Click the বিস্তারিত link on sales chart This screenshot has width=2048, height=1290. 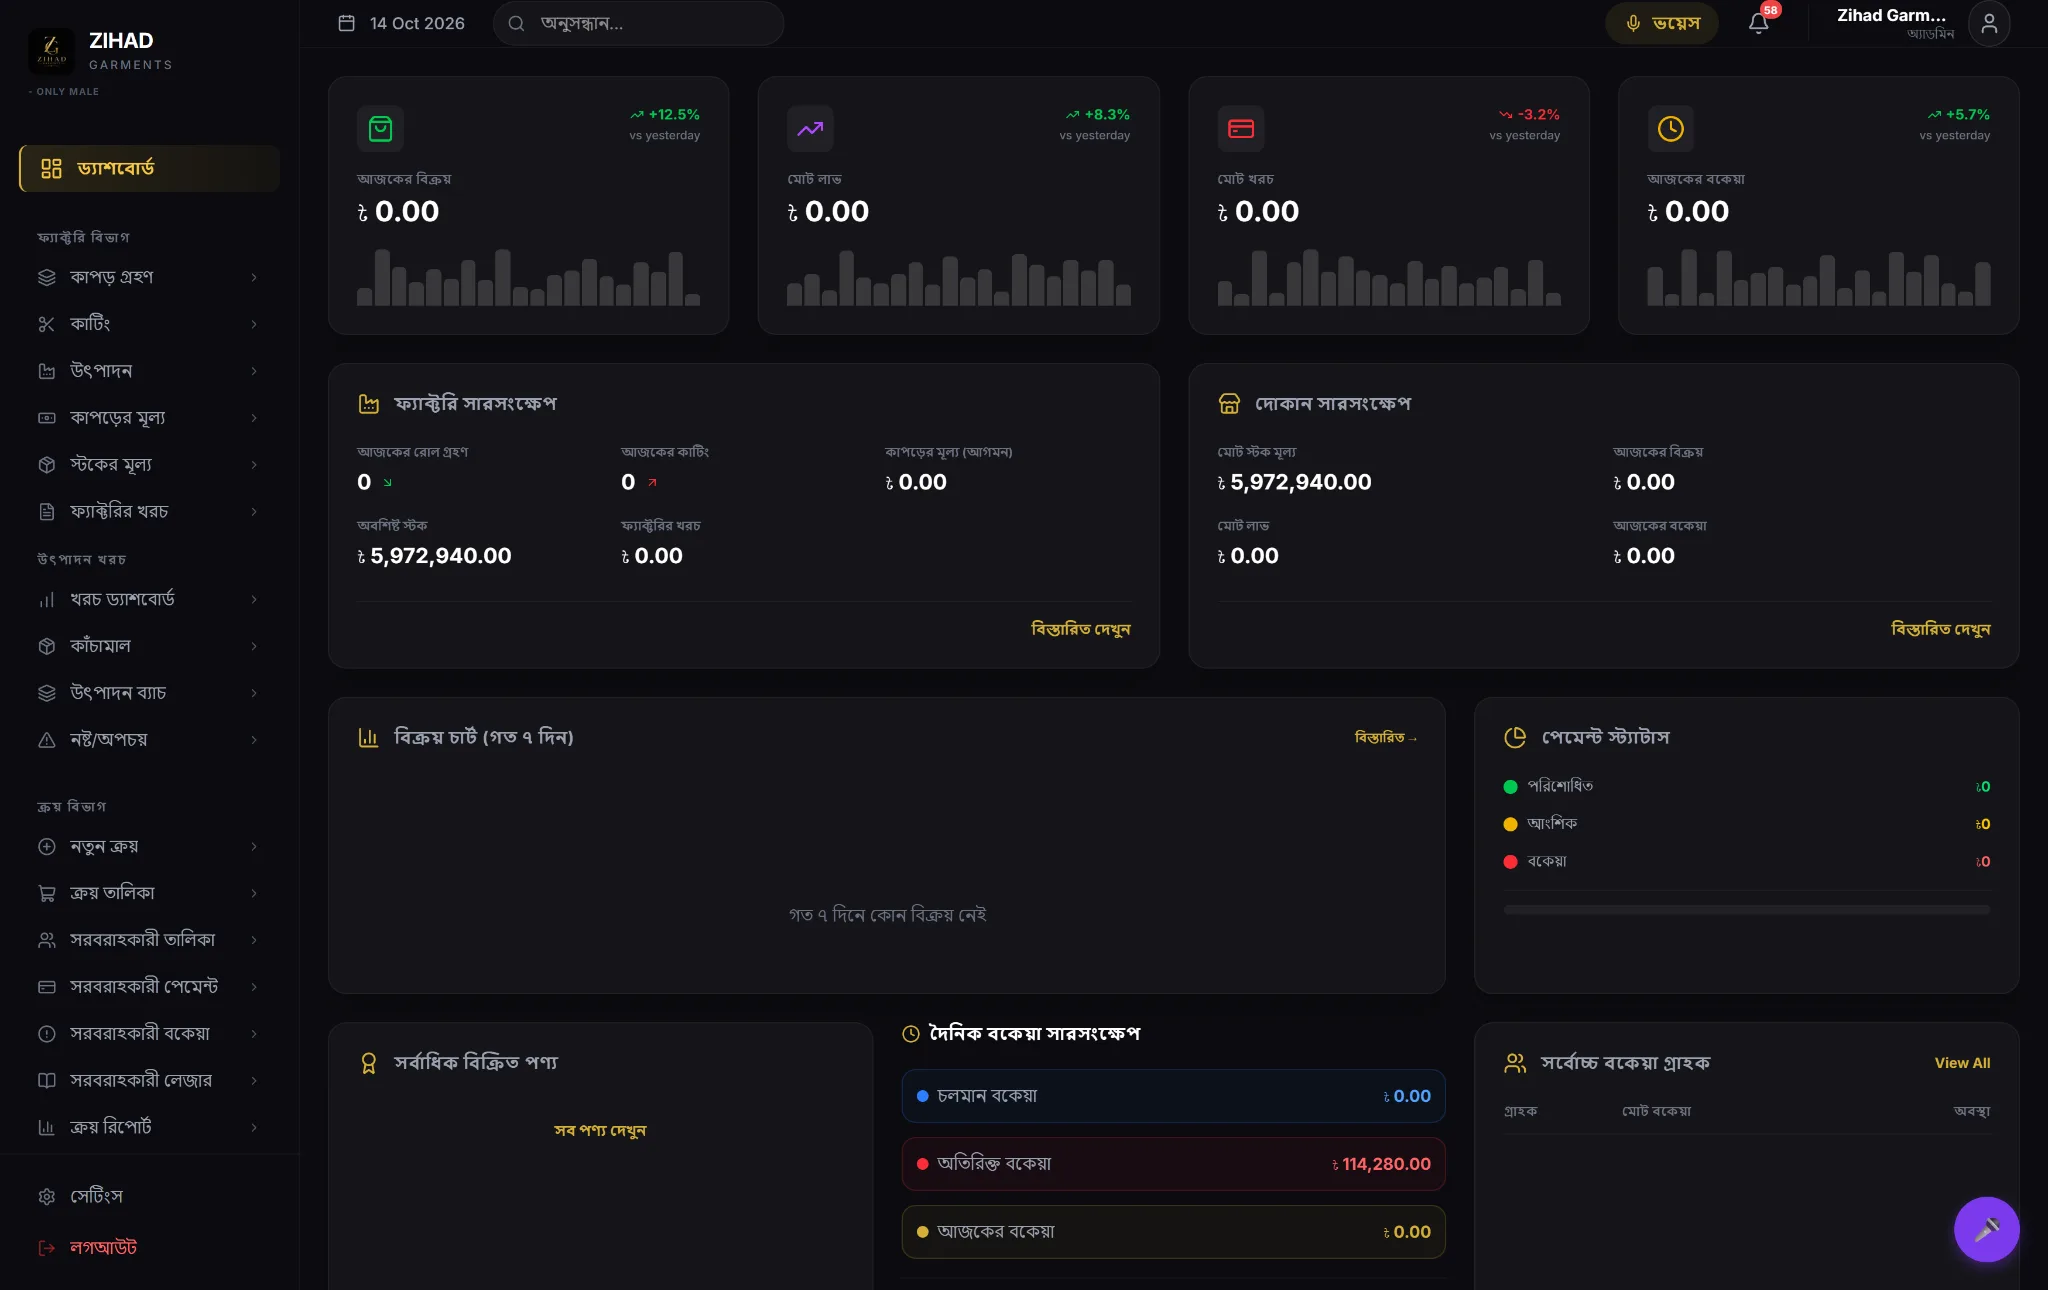coord(1385,737)
